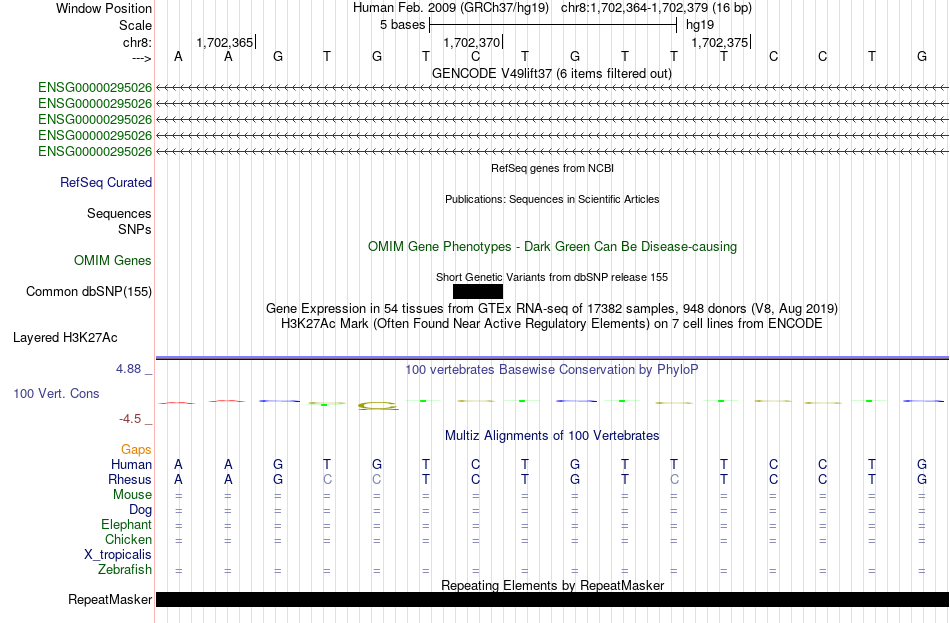Click the large yellow G conservation logo
This screenshot has width=950, height=623.
[x=377, y=405]
